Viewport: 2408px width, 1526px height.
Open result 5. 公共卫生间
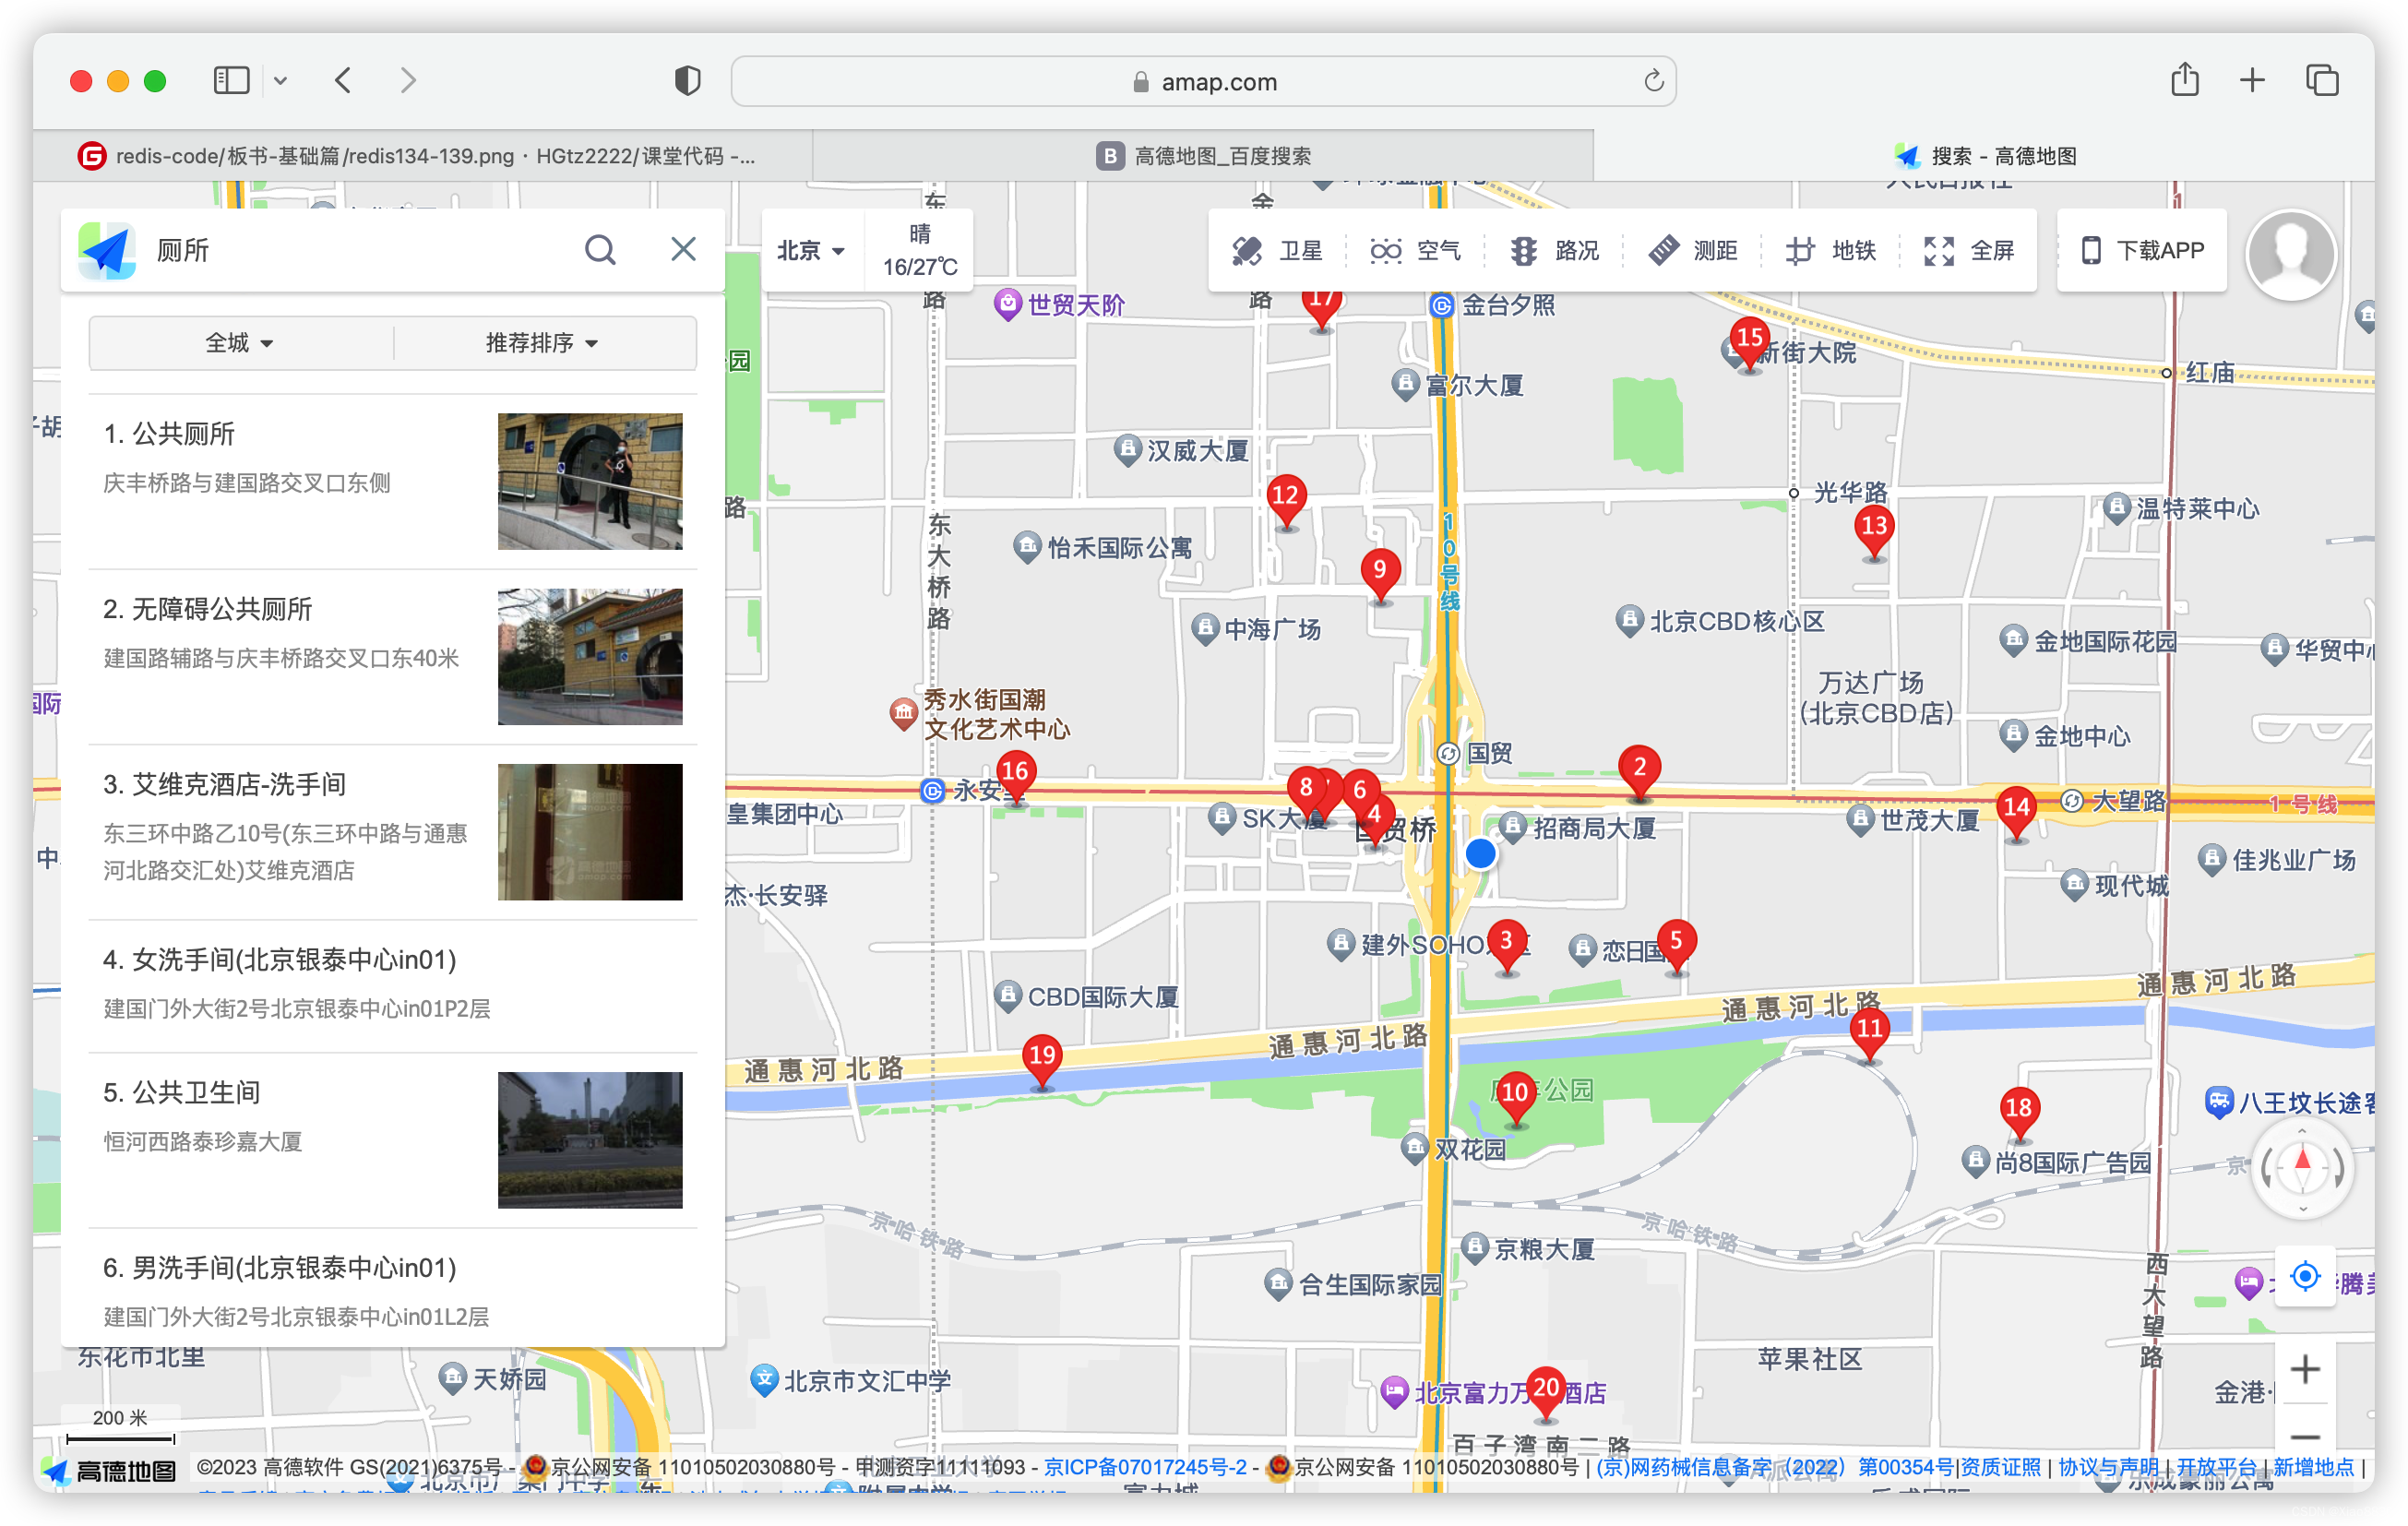click(x=392, y=1139)
